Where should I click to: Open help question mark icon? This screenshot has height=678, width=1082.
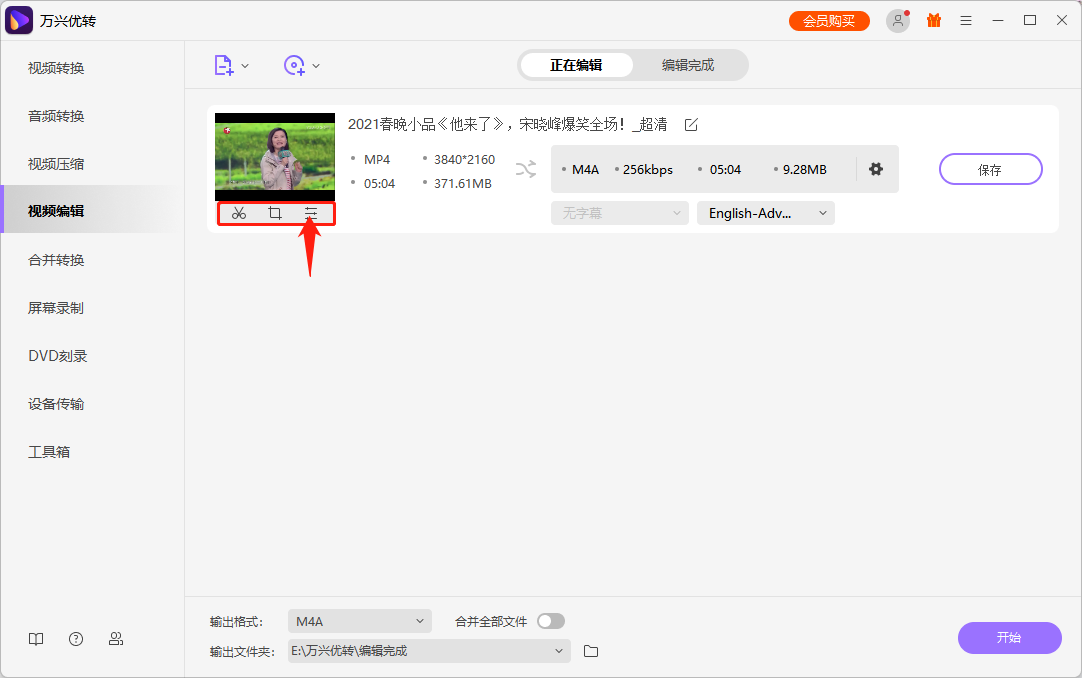76,639
